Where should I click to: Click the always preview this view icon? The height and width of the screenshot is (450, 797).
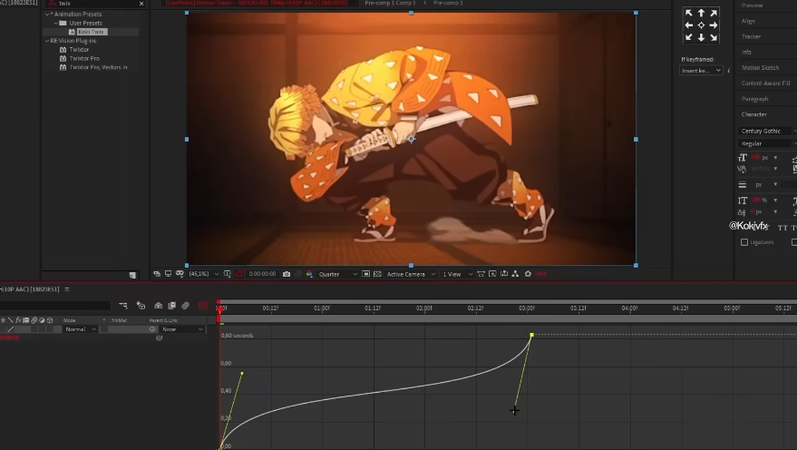click(157, 274)
